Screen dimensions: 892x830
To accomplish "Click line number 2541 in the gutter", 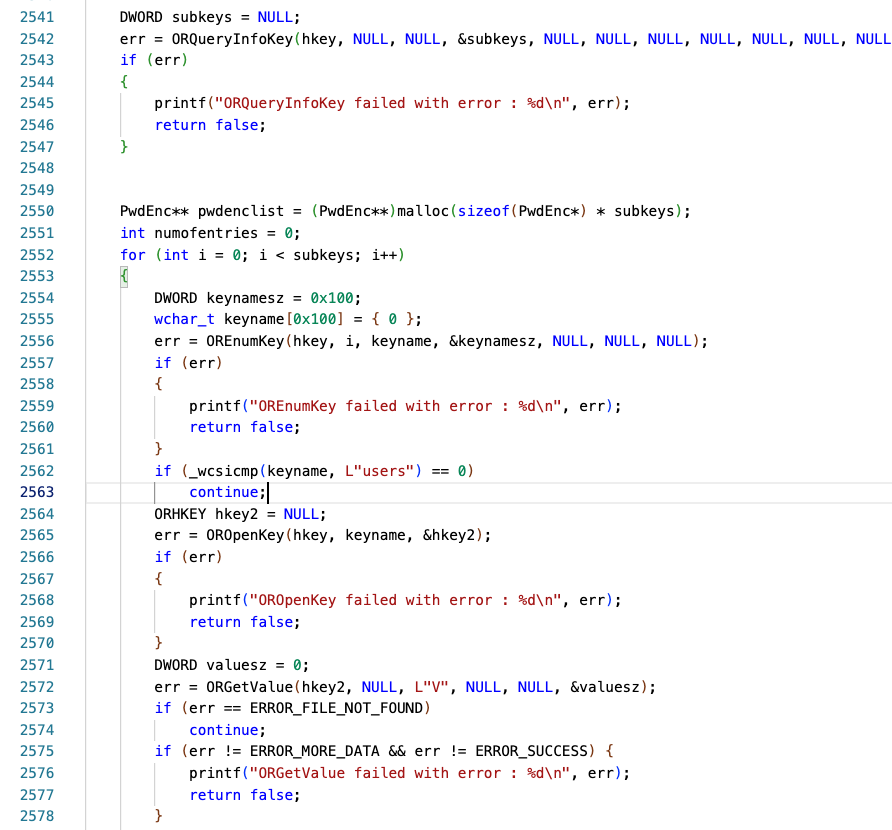I will 36,17.
